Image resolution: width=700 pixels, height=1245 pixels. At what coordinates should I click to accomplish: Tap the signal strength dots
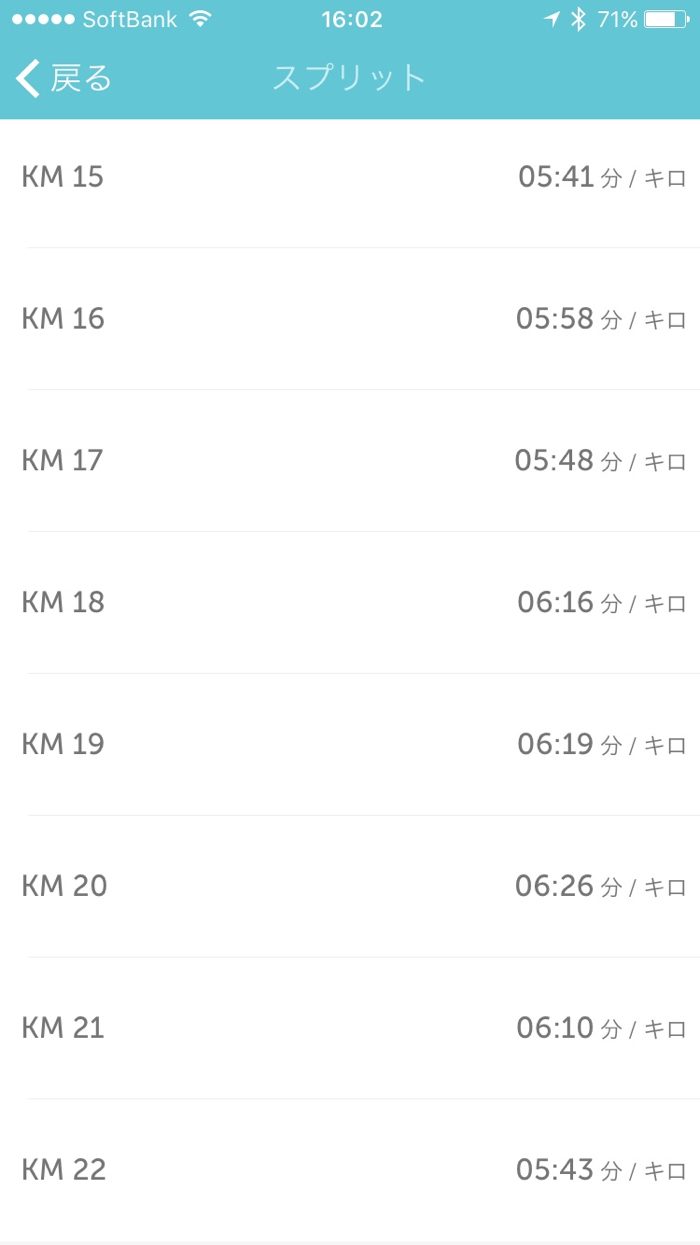42,19
